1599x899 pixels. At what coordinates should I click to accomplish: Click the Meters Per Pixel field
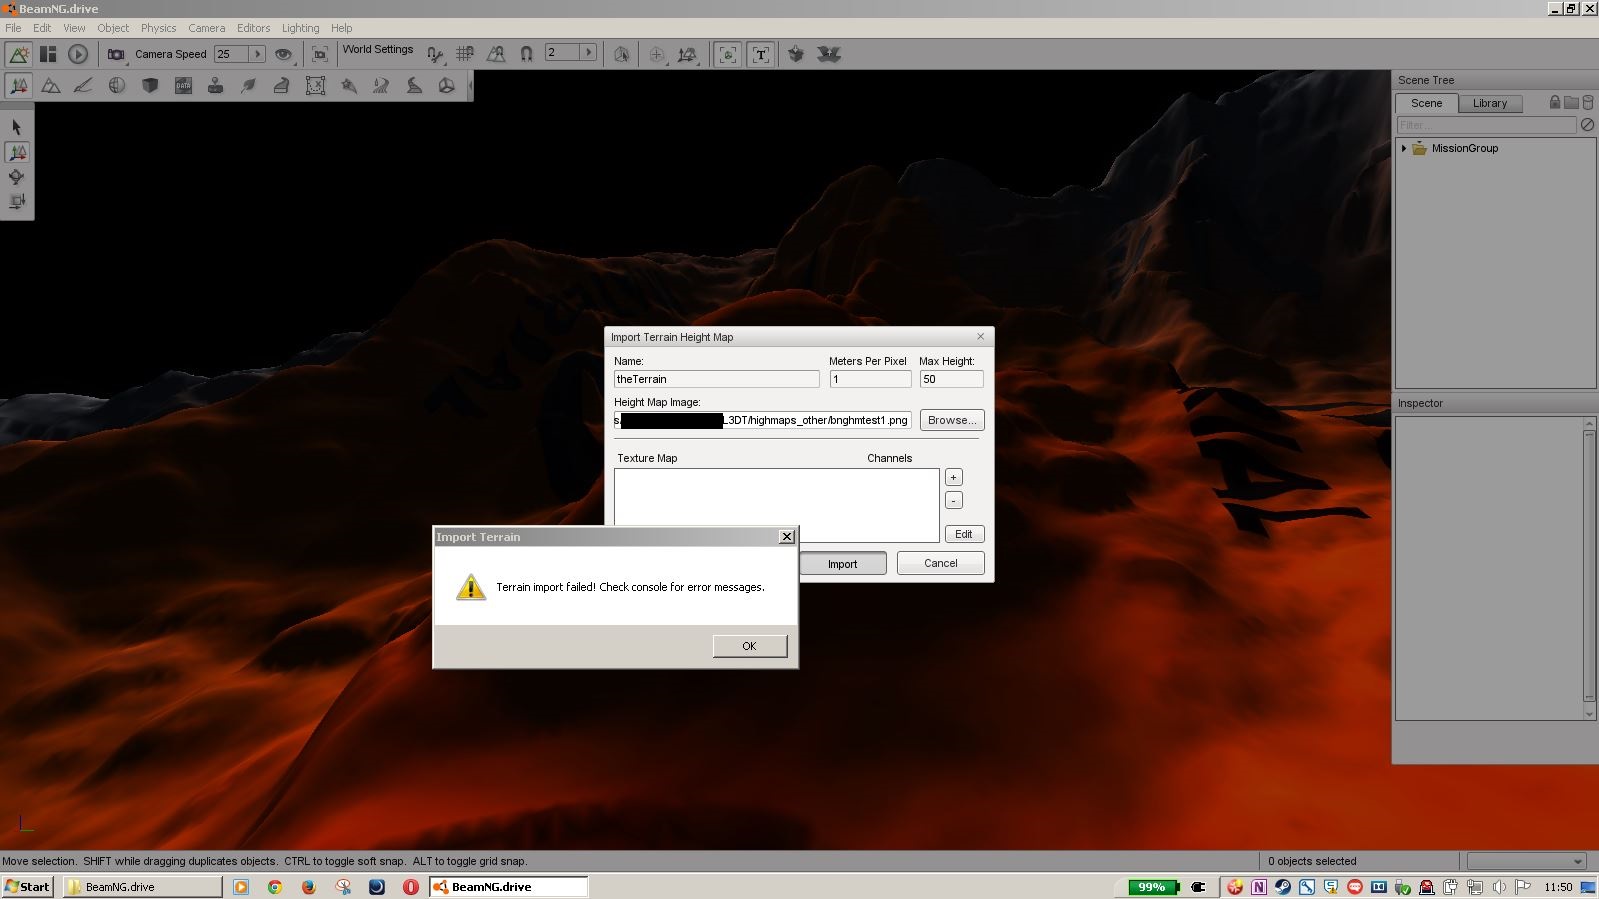pos(870,379)
